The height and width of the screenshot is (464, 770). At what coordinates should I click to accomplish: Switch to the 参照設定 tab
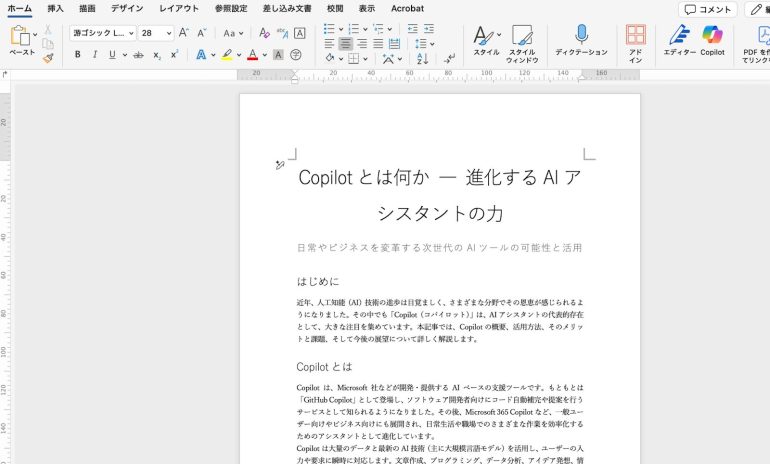[231, 8]
